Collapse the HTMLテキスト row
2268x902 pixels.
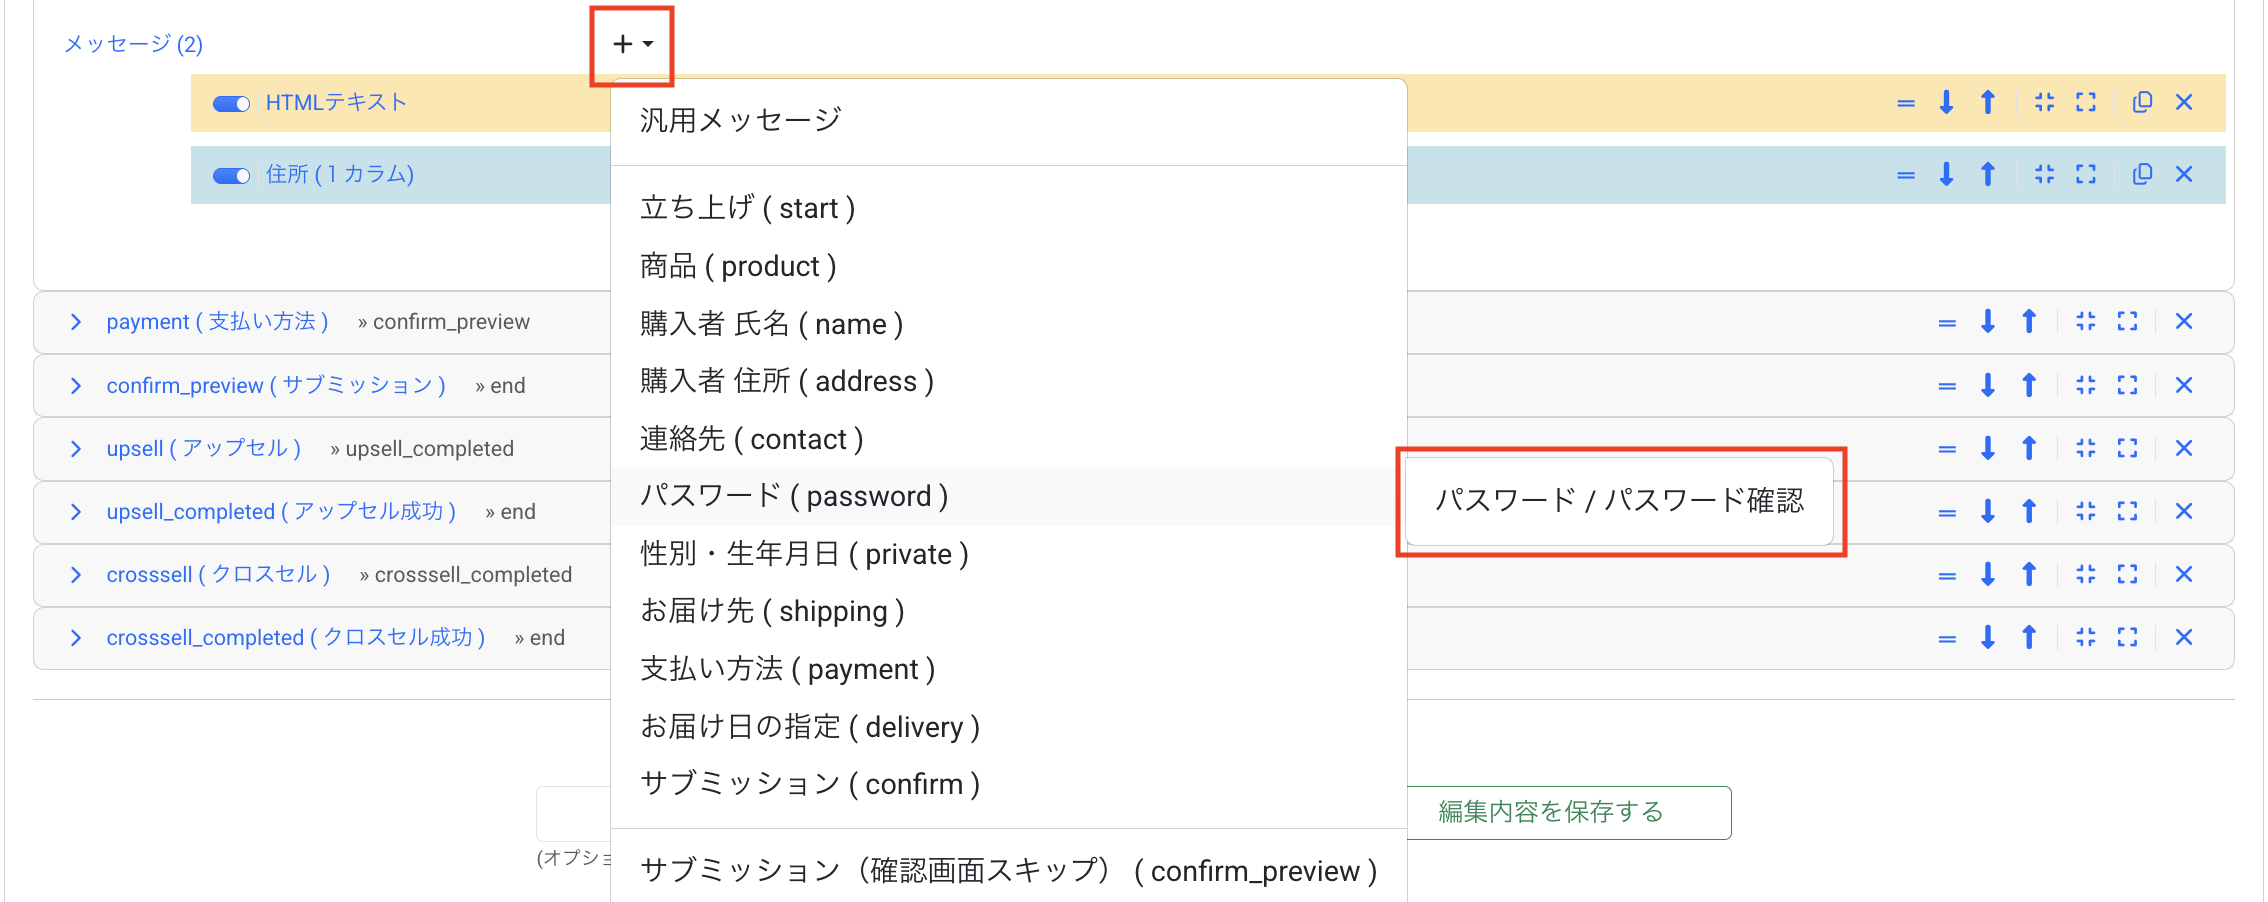tap(2044, 102)
